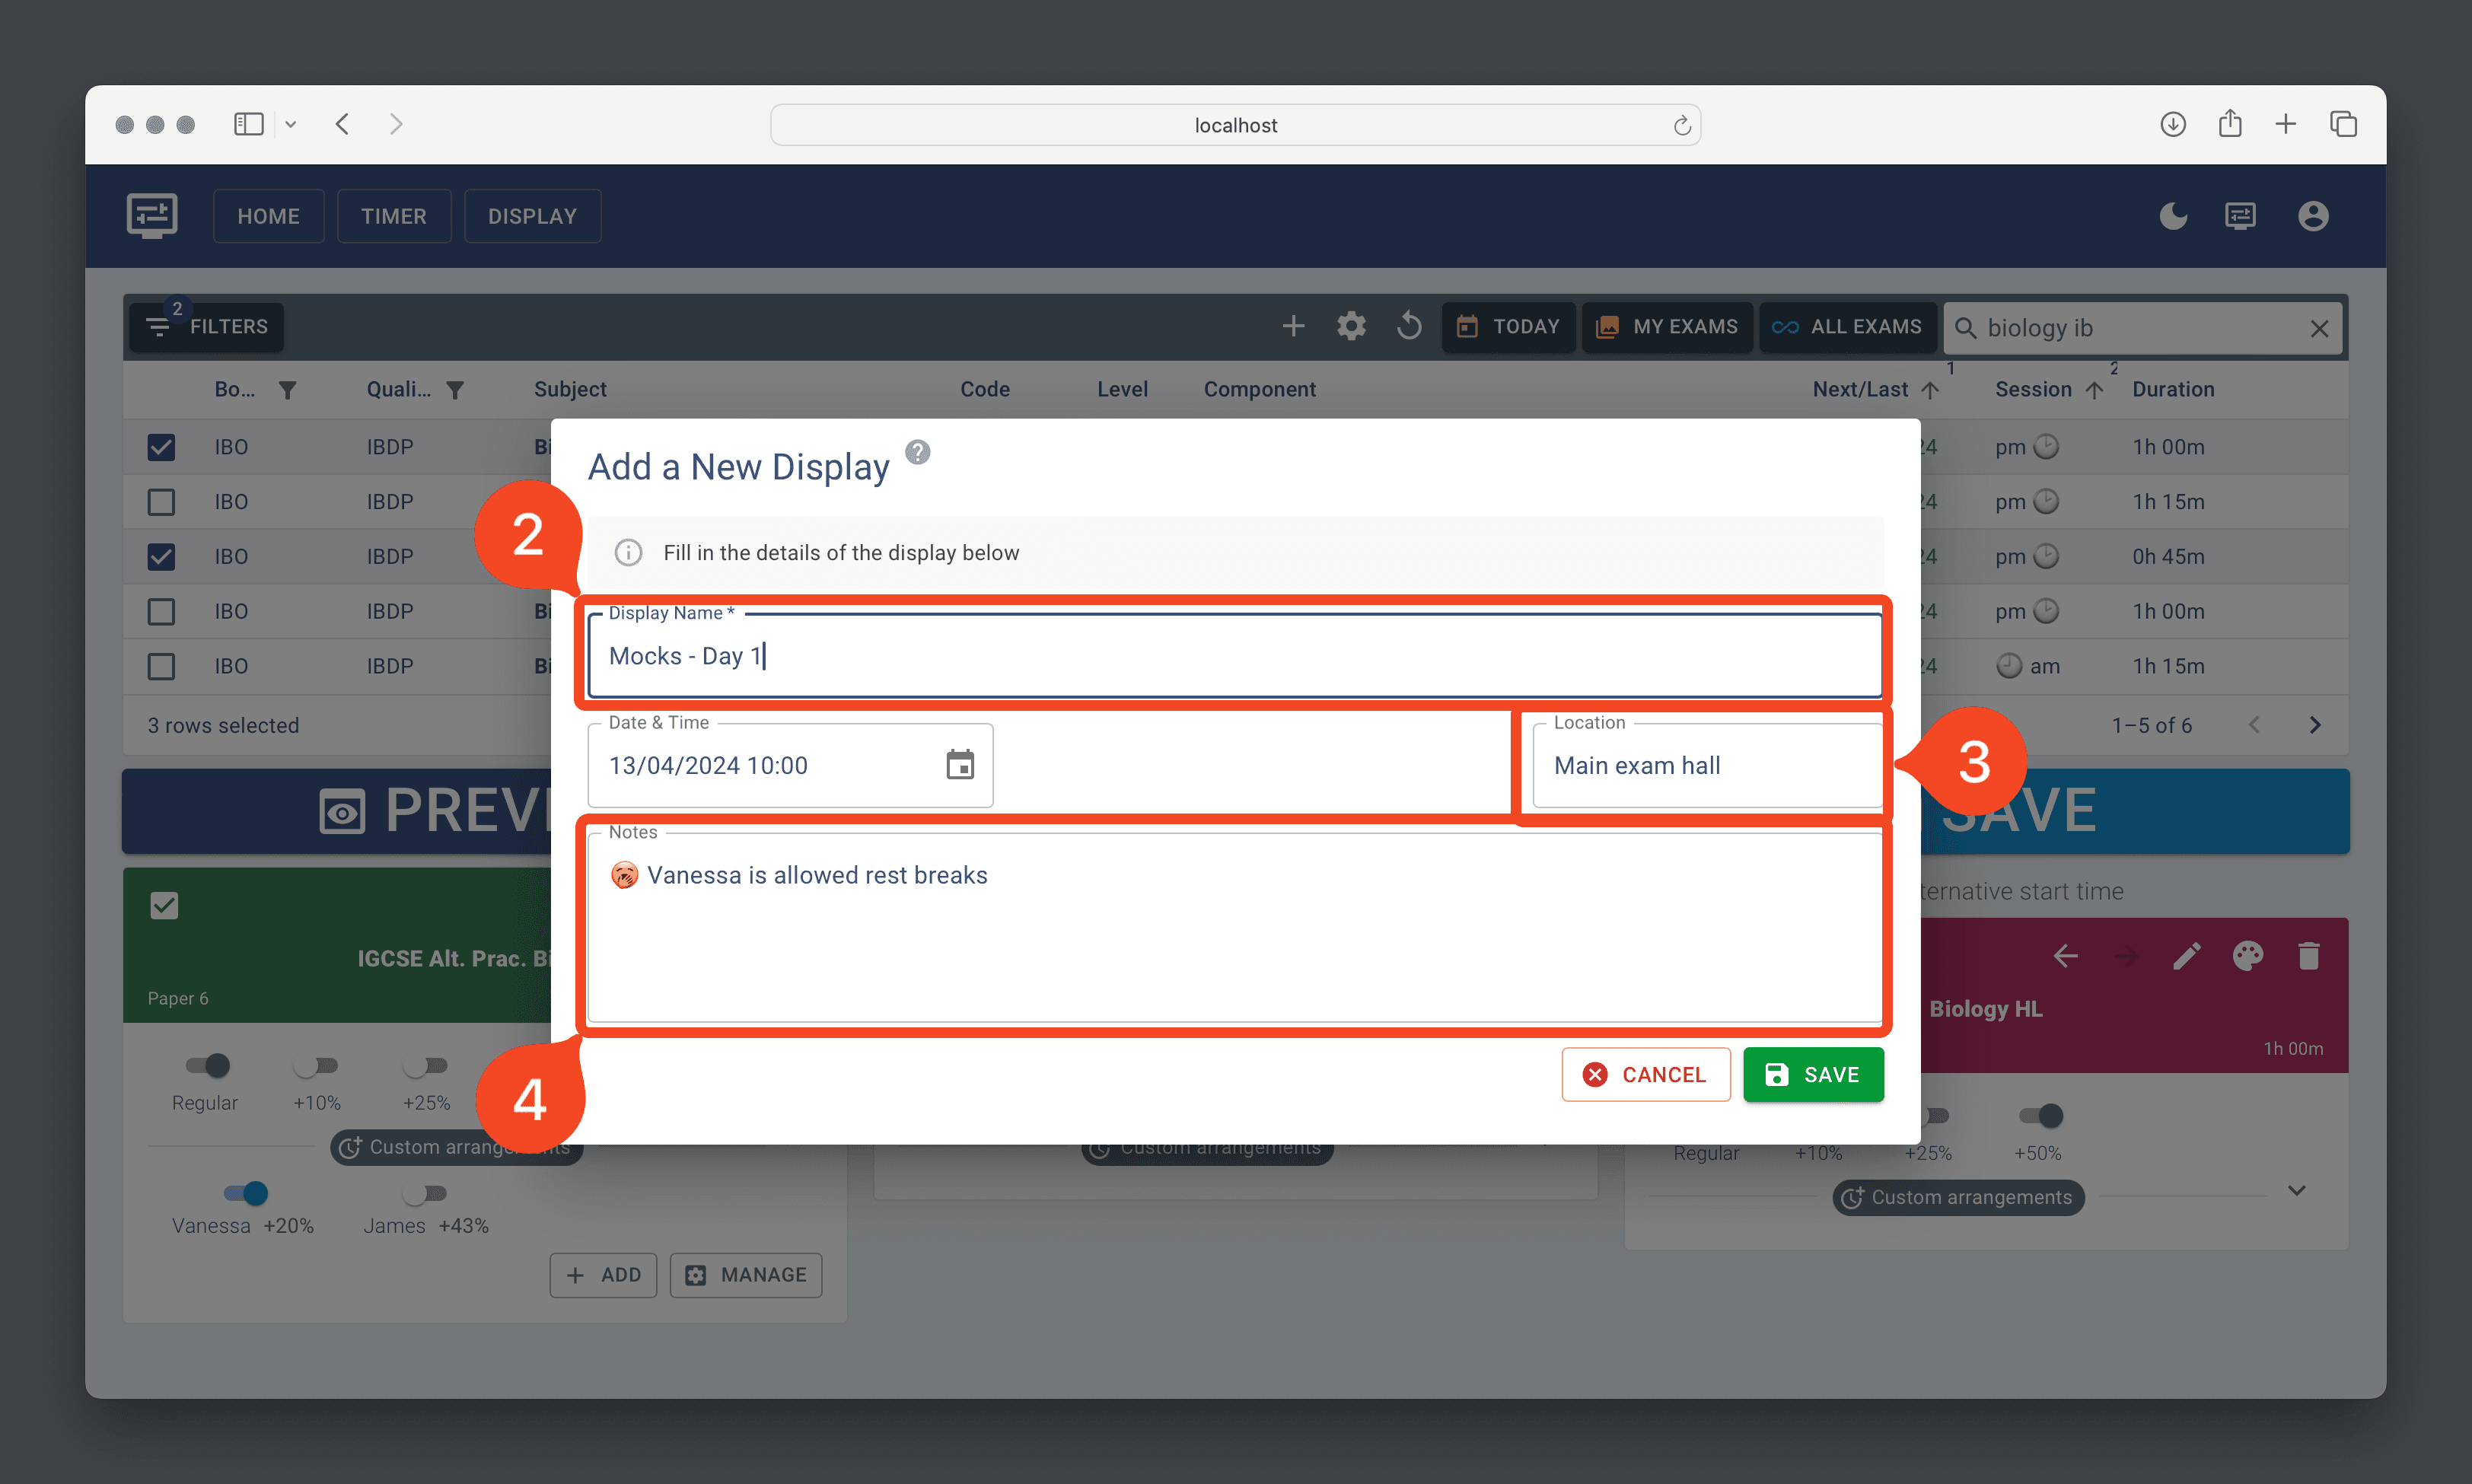Click the settings gear icon
2472x1484 pixels.
(x=1351, y=326)
